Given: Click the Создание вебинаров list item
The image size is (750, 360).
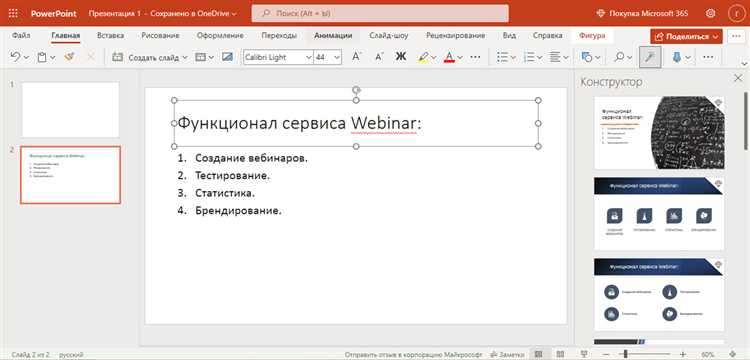Looking at the screenshot, I should tap(252, 158).
